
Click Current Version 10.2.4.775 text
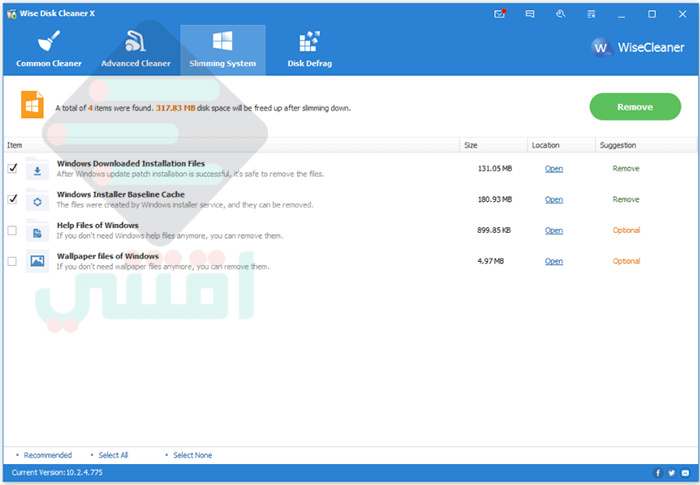(x=57, y=472)
